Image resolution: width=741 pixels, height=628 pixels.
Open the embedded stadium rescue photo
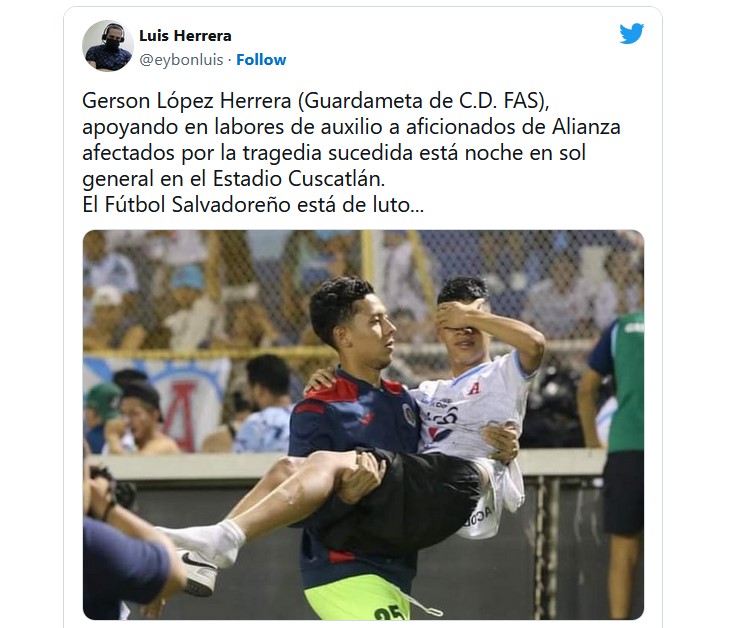coord(363,424)
